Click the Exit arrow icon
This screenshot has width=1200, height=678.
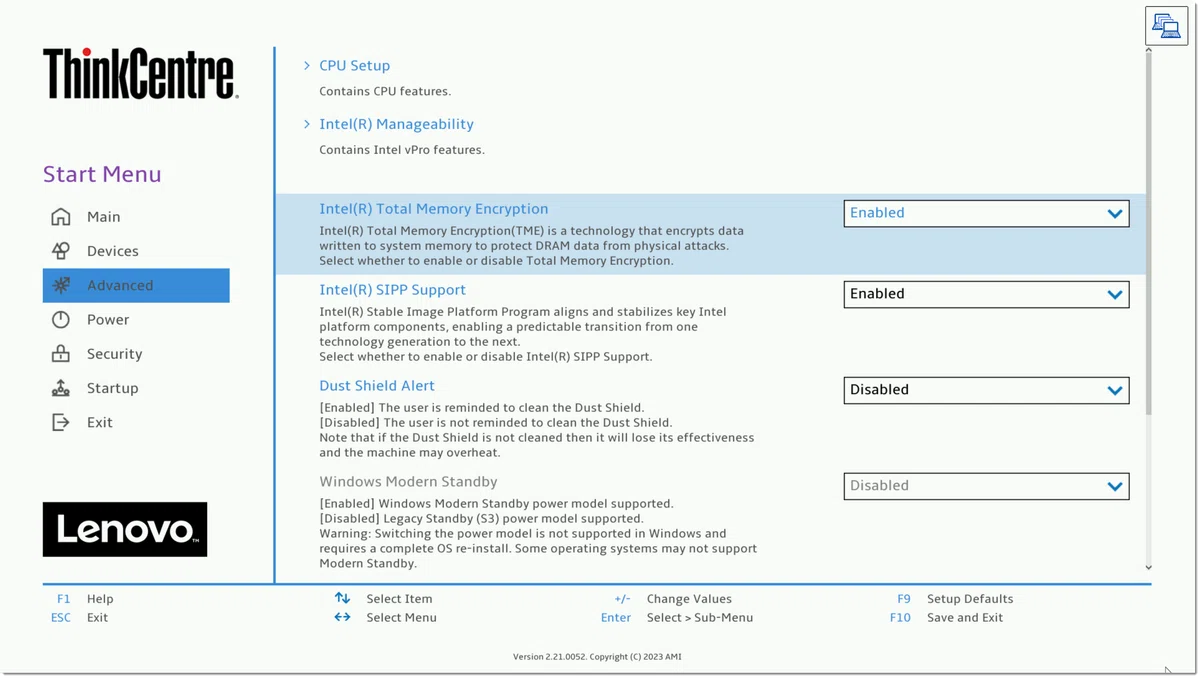pyautogui.click(x=61, y=422)
